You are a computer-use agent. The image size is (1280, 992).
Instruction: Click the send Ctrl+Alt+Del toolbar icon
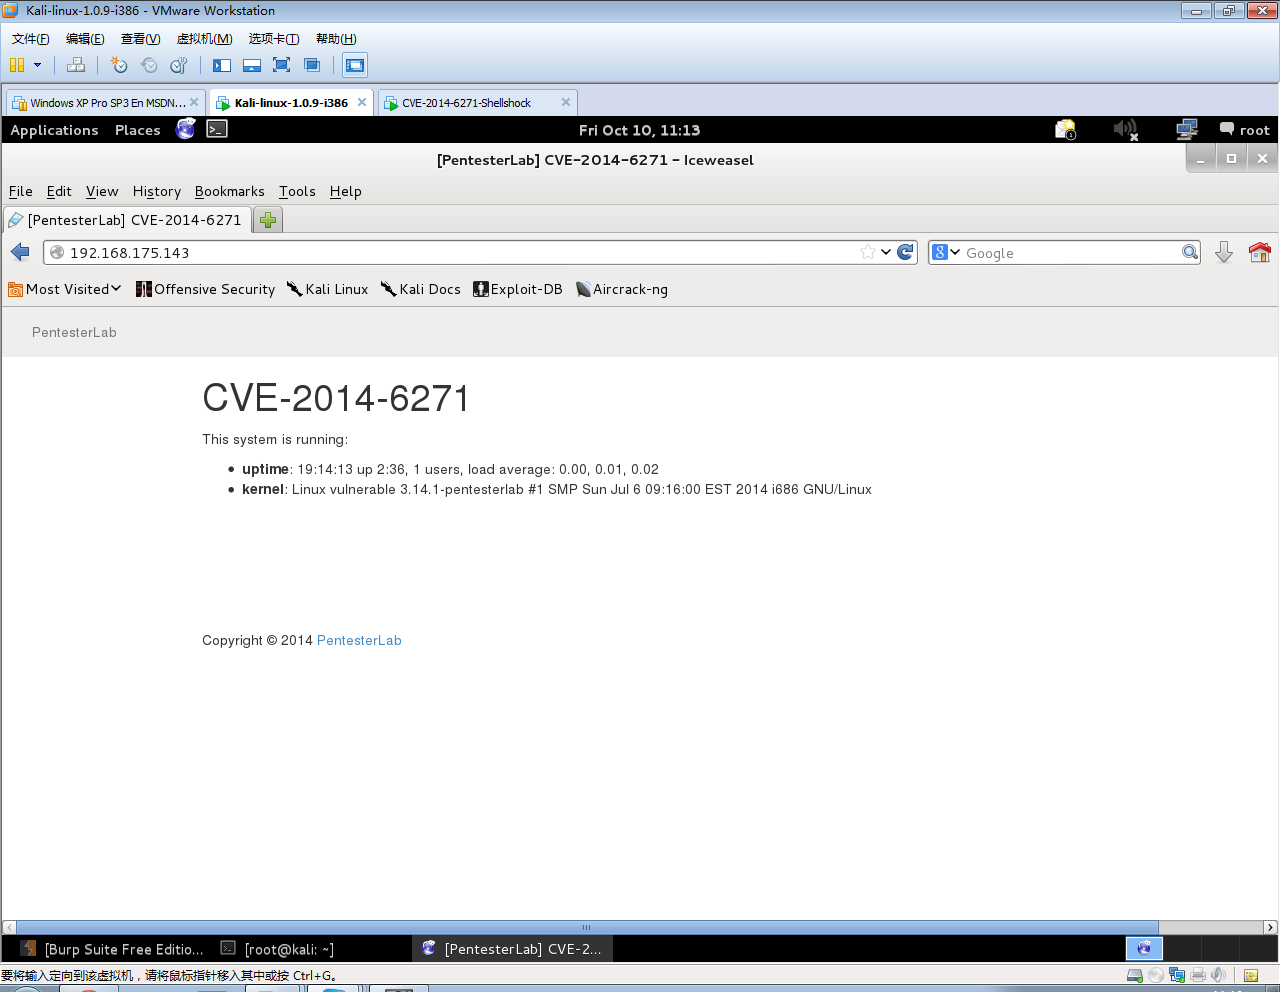point(76,65)
